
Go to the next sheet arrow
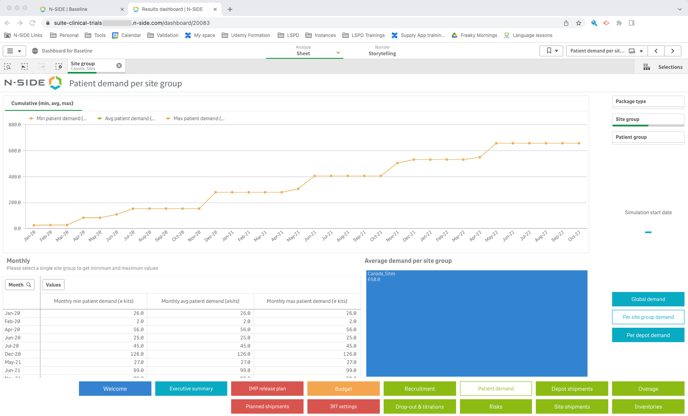coord(673,51)
